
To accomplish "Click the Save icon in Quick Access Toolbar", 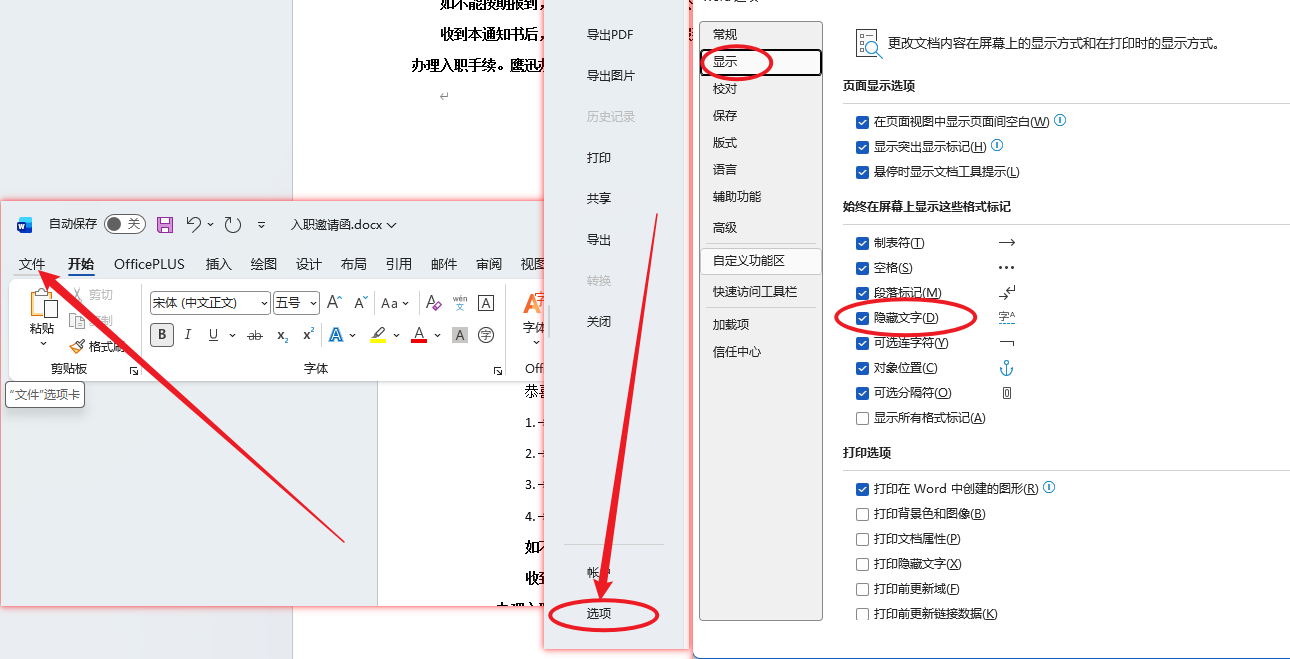I will tap(165, 224).
